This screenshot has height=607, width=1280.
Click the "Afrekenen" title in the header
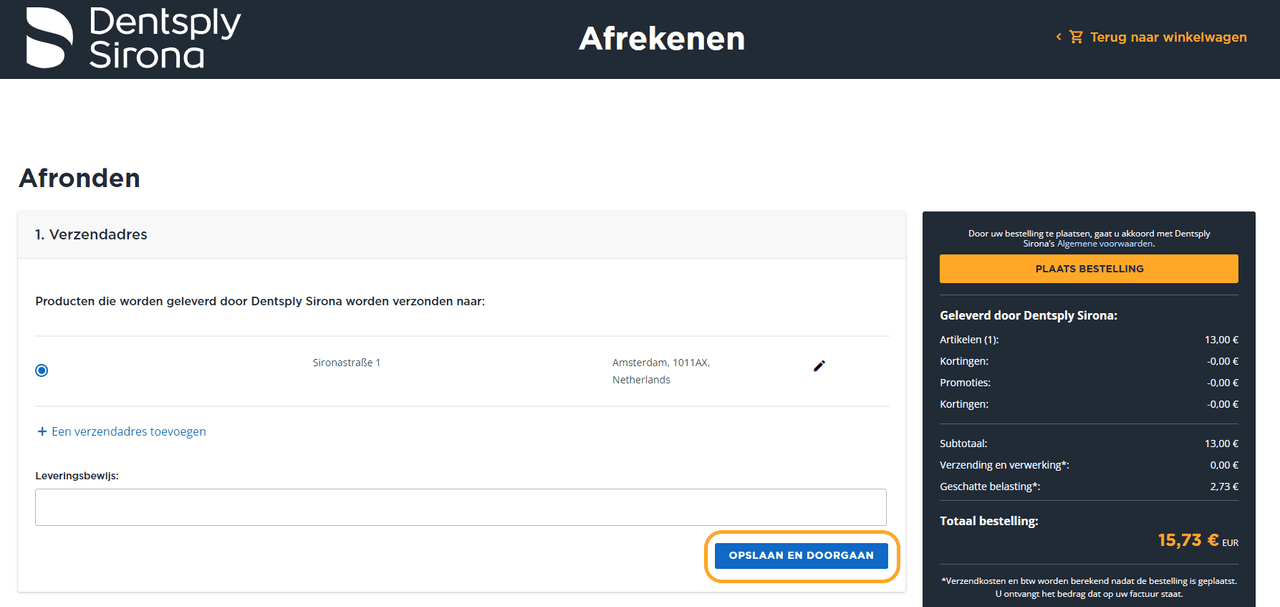(661, 38)
